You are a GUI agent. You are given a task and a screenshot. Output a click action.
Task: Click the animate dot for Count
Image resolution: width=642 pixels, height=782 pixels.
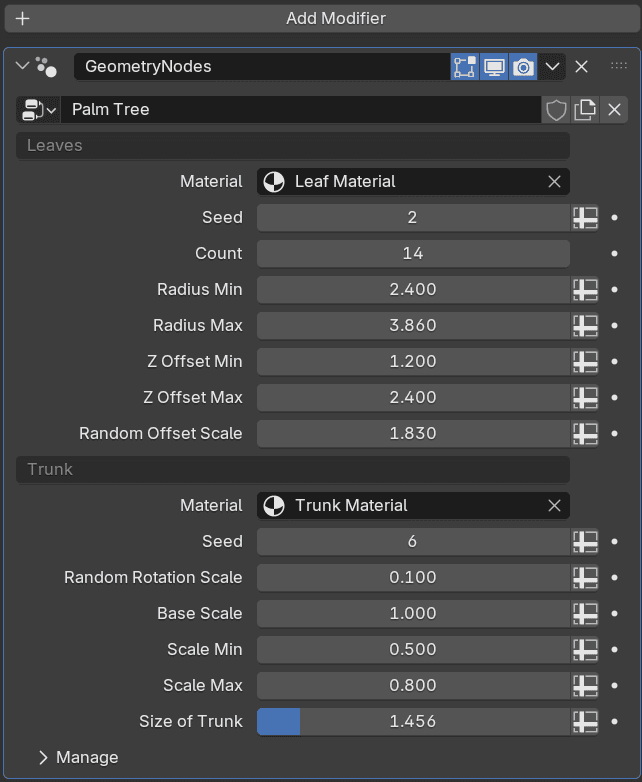(x=614, y=253)
